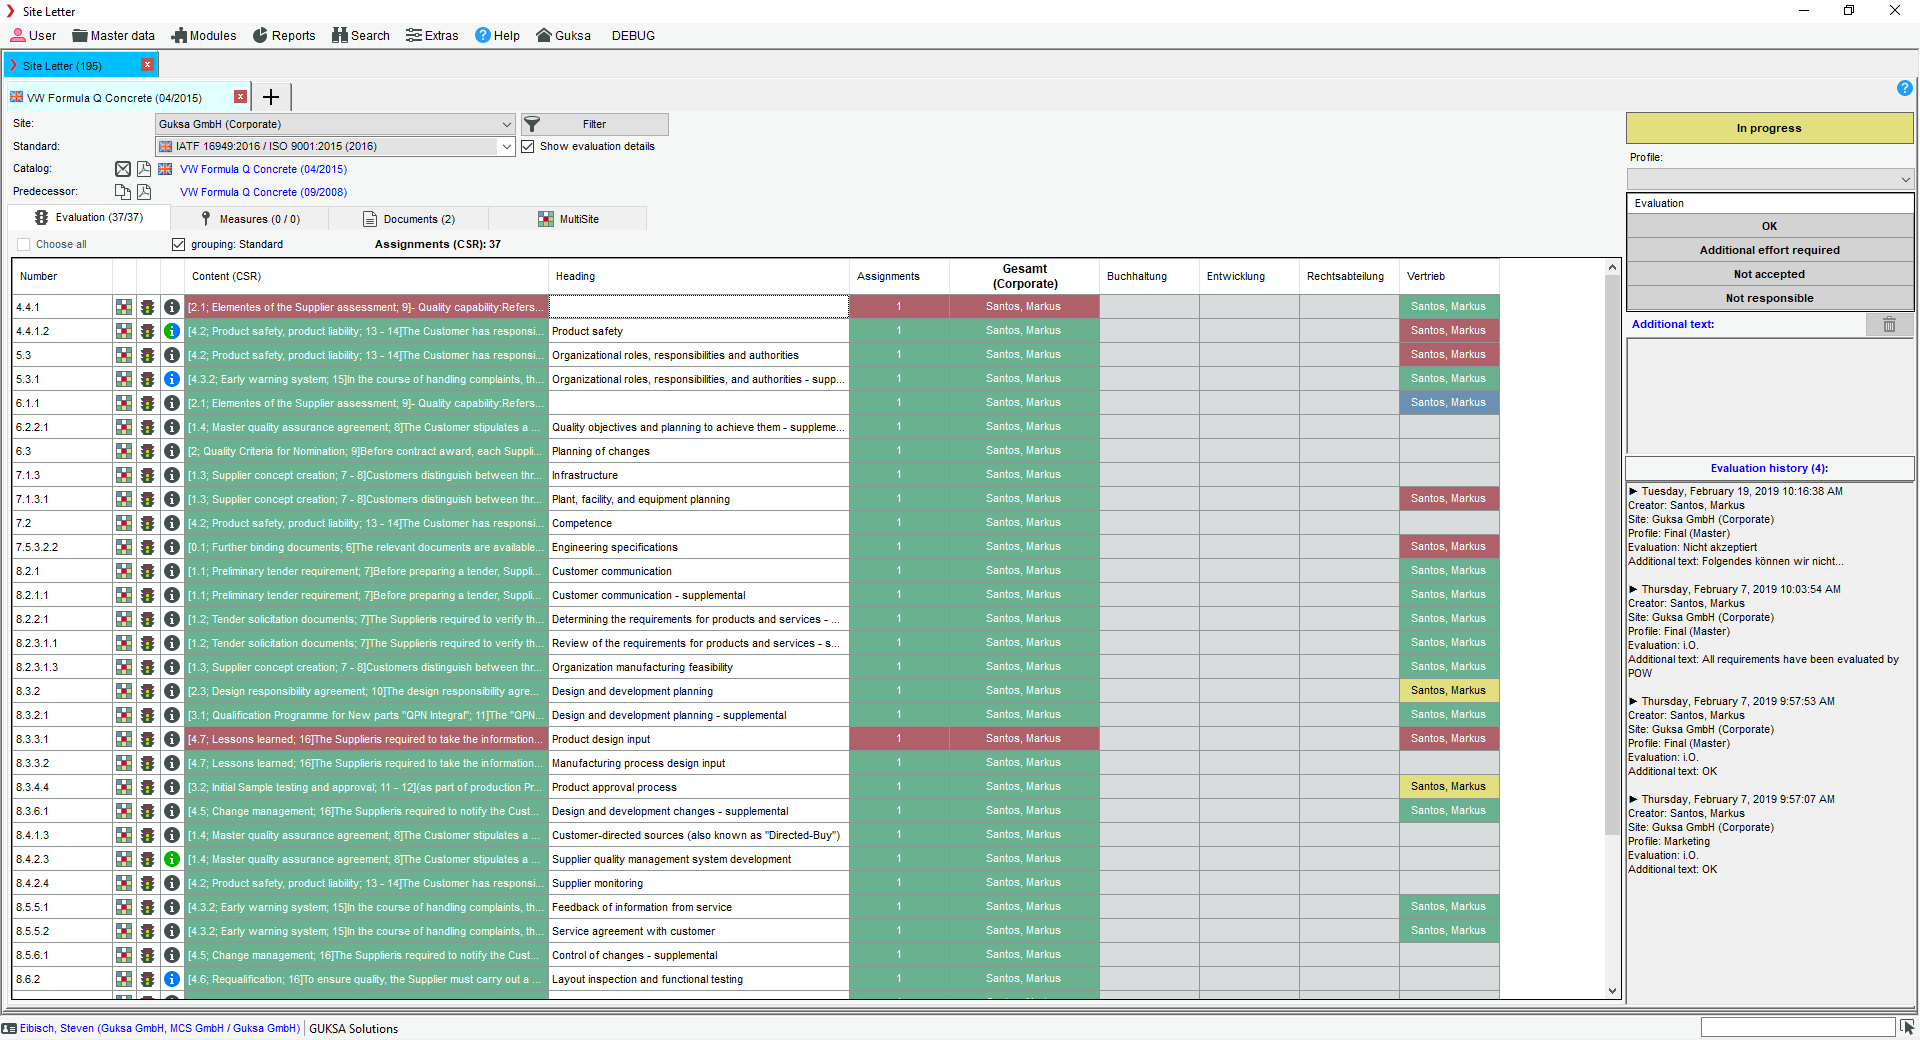This screenshot has height=1040, width=1920.
Task: Click the trash icon next to Additional text
Action: pos(1889,324)
